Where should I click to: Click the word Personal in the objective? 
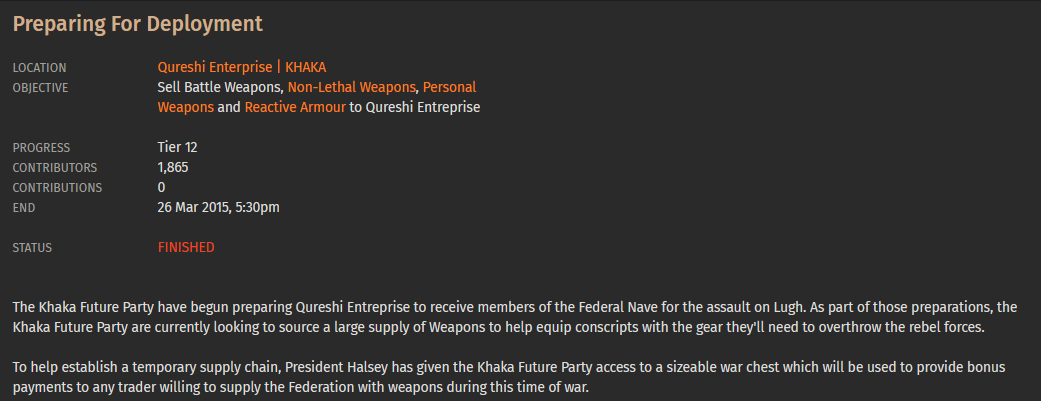pyautogui.click(x=449, y=88)
